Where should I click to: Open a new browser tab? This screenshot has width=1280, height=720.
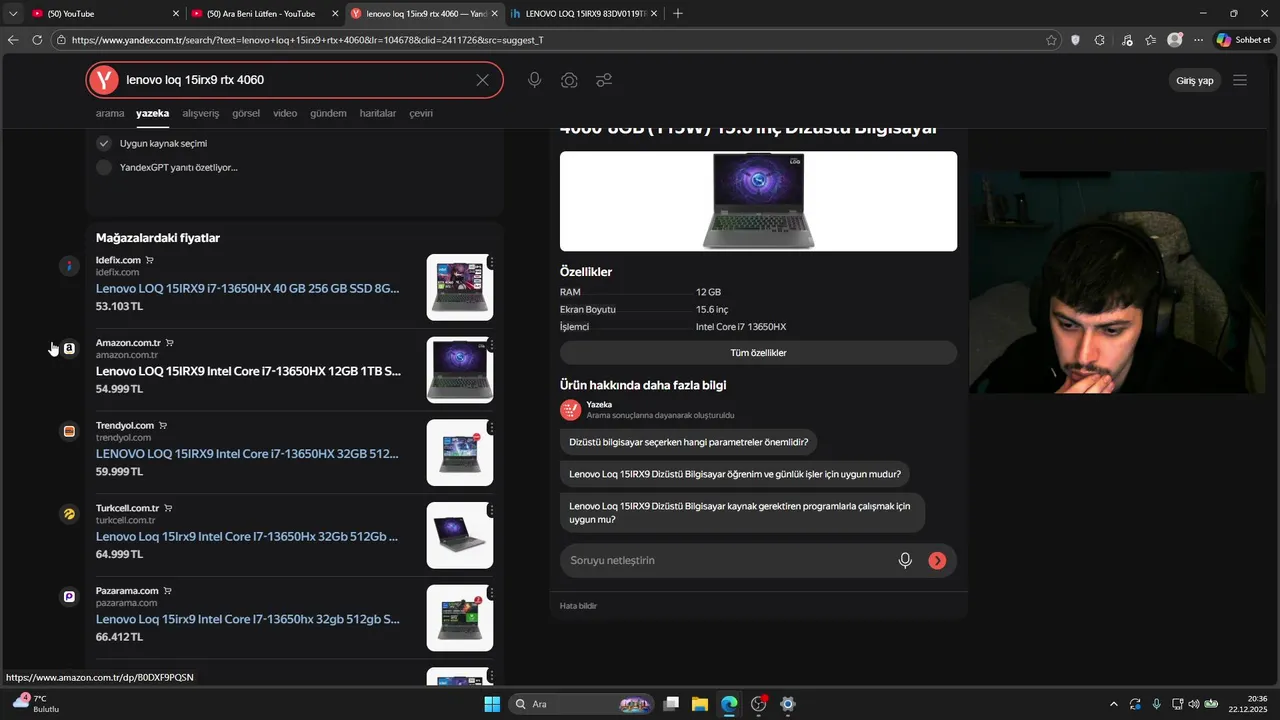(678, 13)
